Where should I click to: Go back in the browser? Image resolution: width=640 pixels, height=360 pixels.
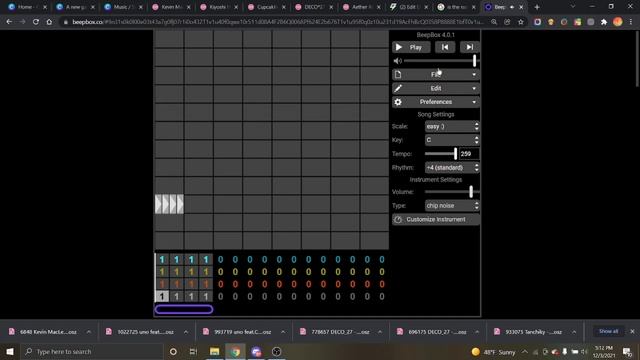click(x=9, y=22)
